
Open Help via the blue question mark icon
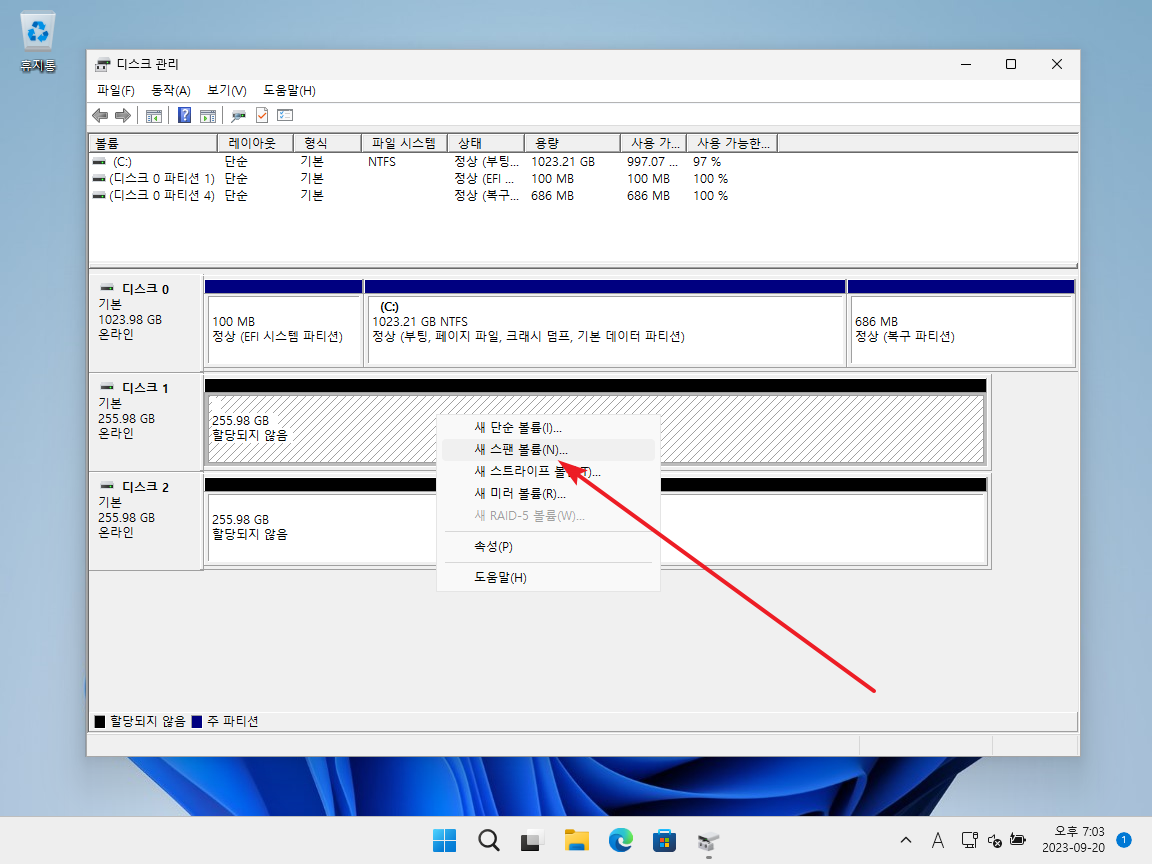coord(184,115)
